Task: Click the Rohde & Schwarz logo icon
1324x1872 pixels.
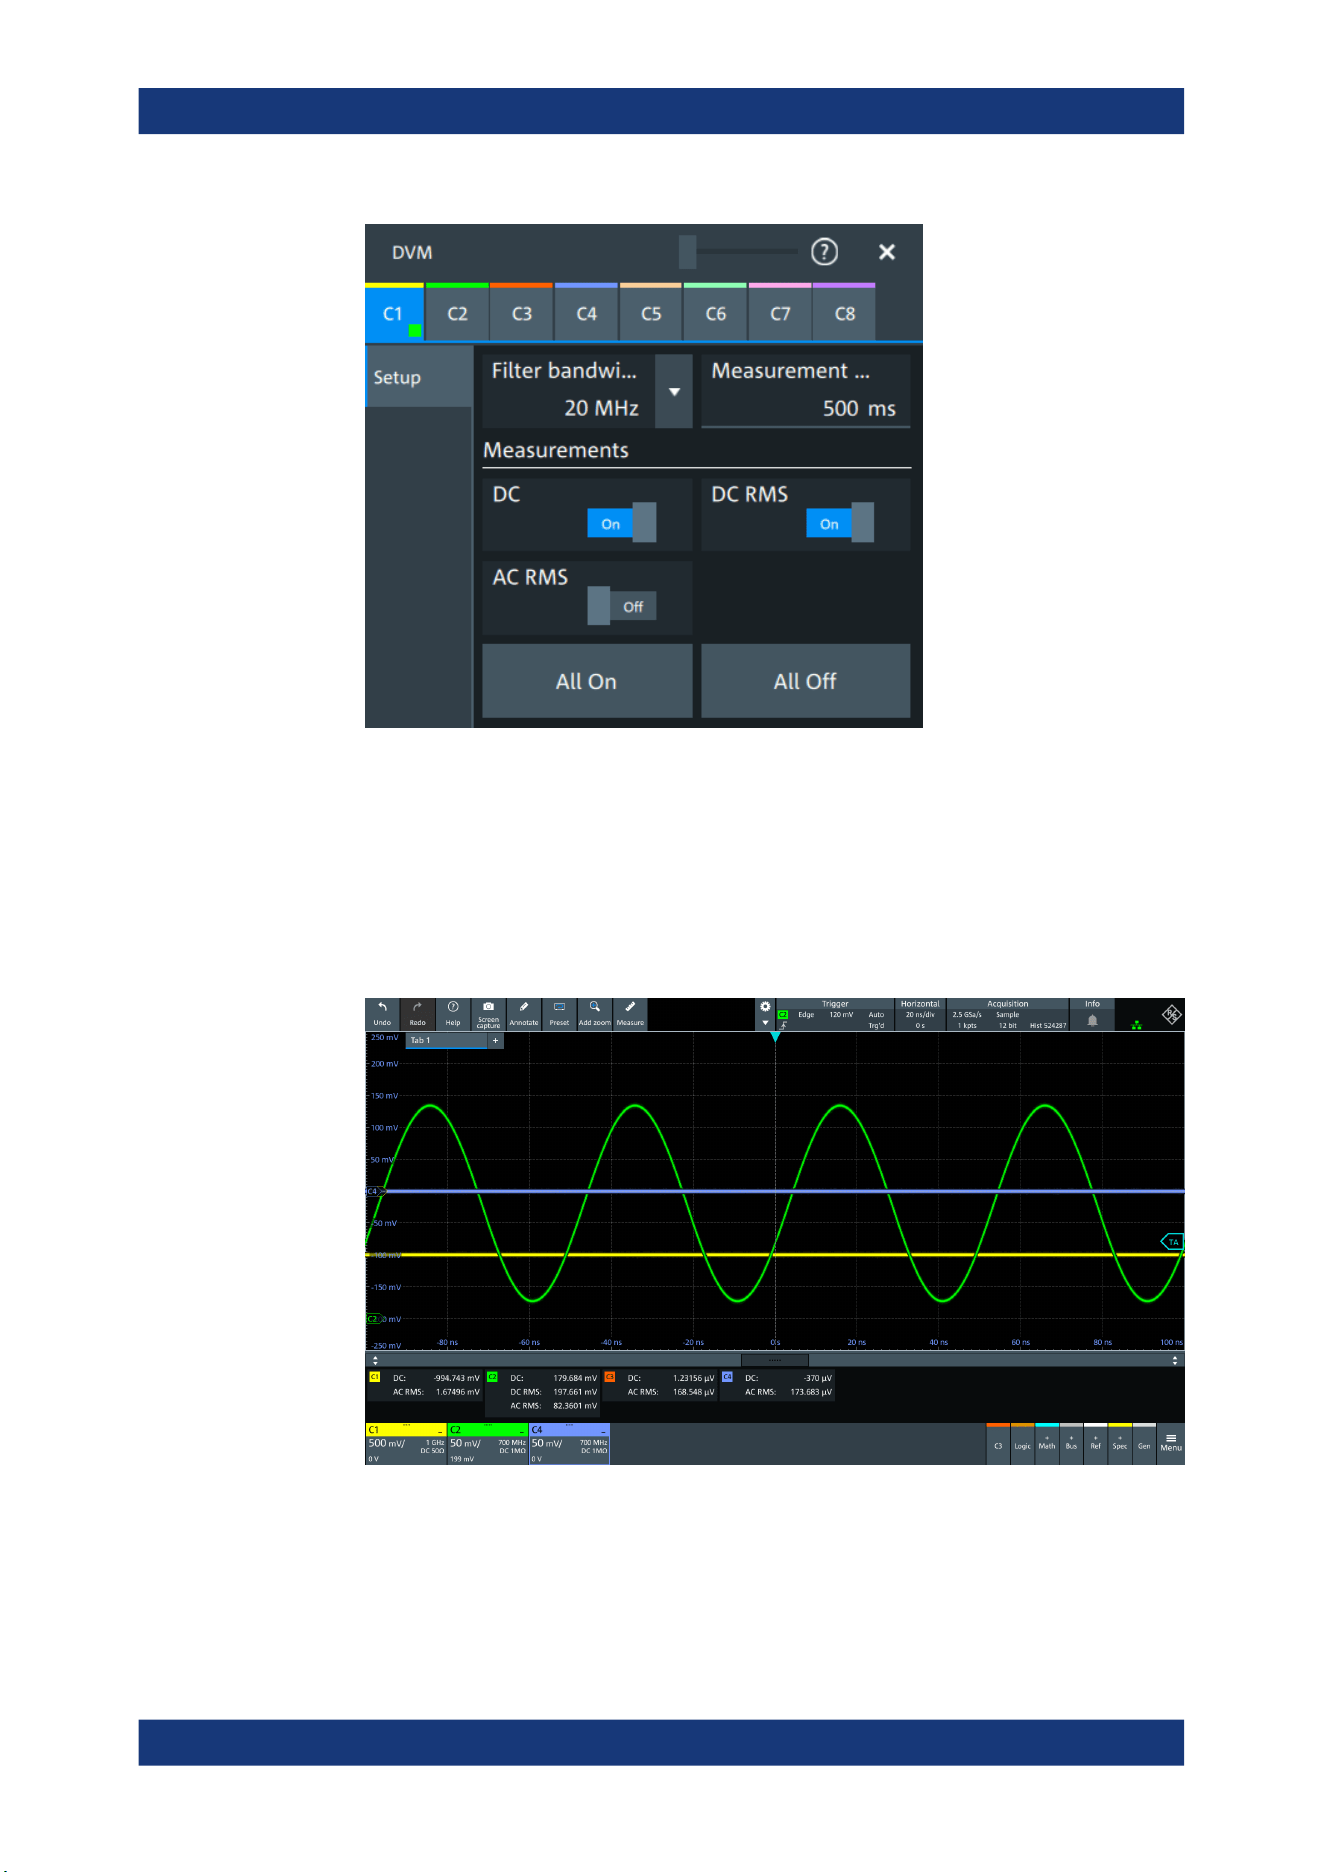Action: point(1171,1015)
